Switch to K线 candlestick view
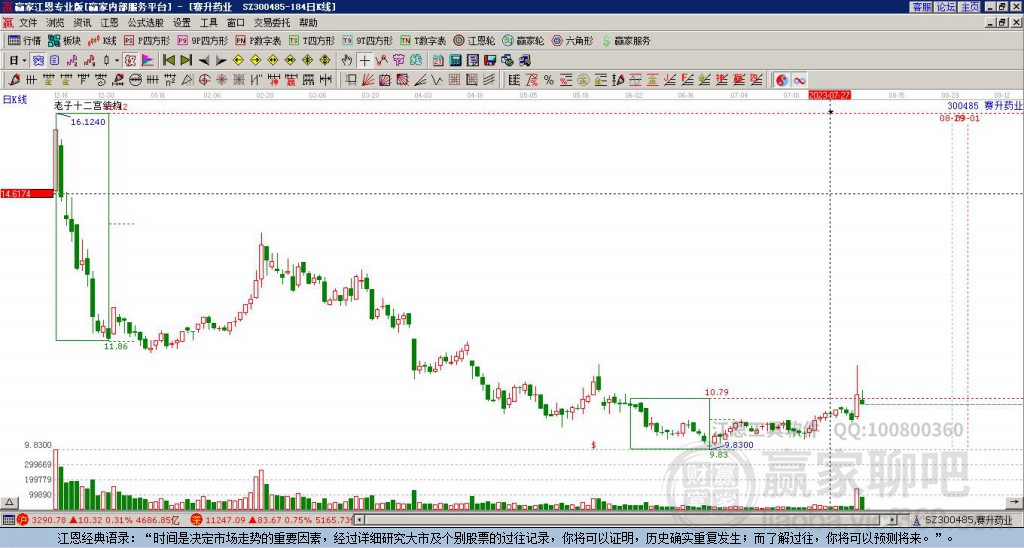This screenshot has height=548, width=1024. pyautogui.click(x=102, y=40)
